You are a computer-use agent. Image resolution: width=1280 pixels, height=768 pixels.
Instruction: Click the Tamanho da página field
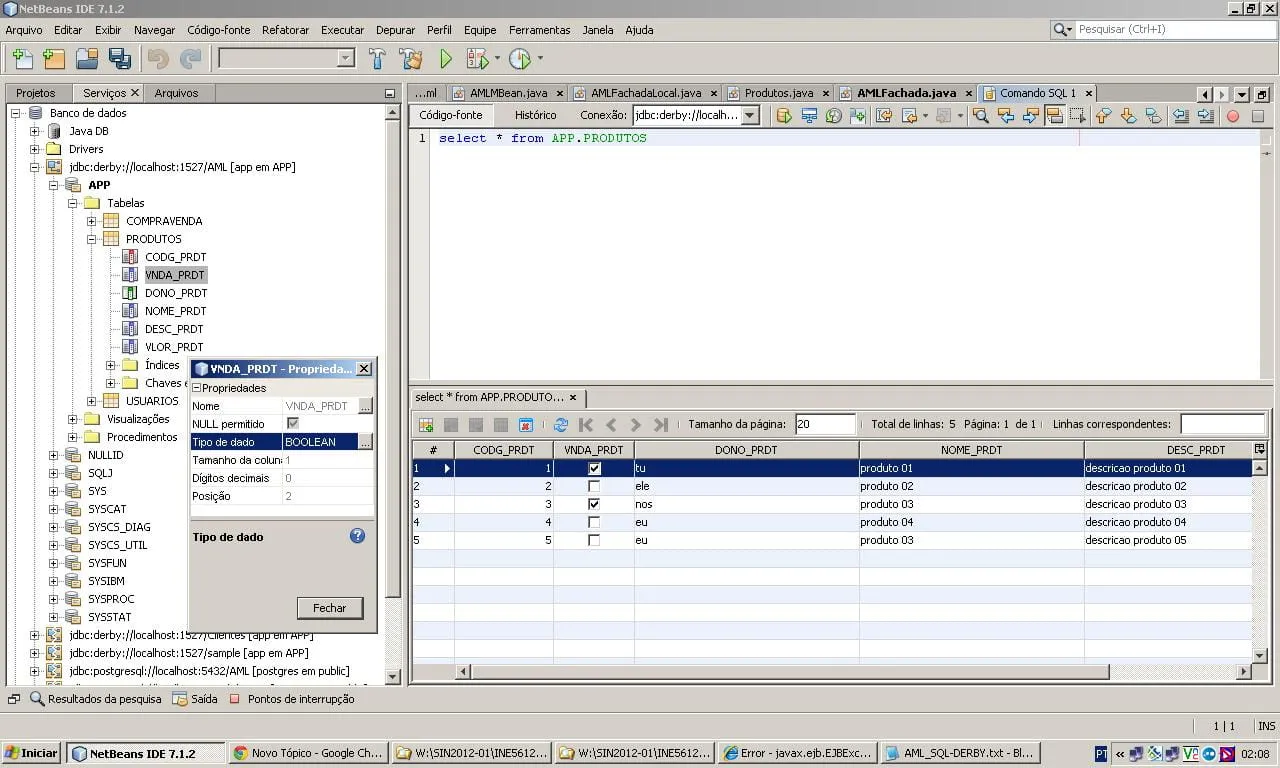coord(825,424)
